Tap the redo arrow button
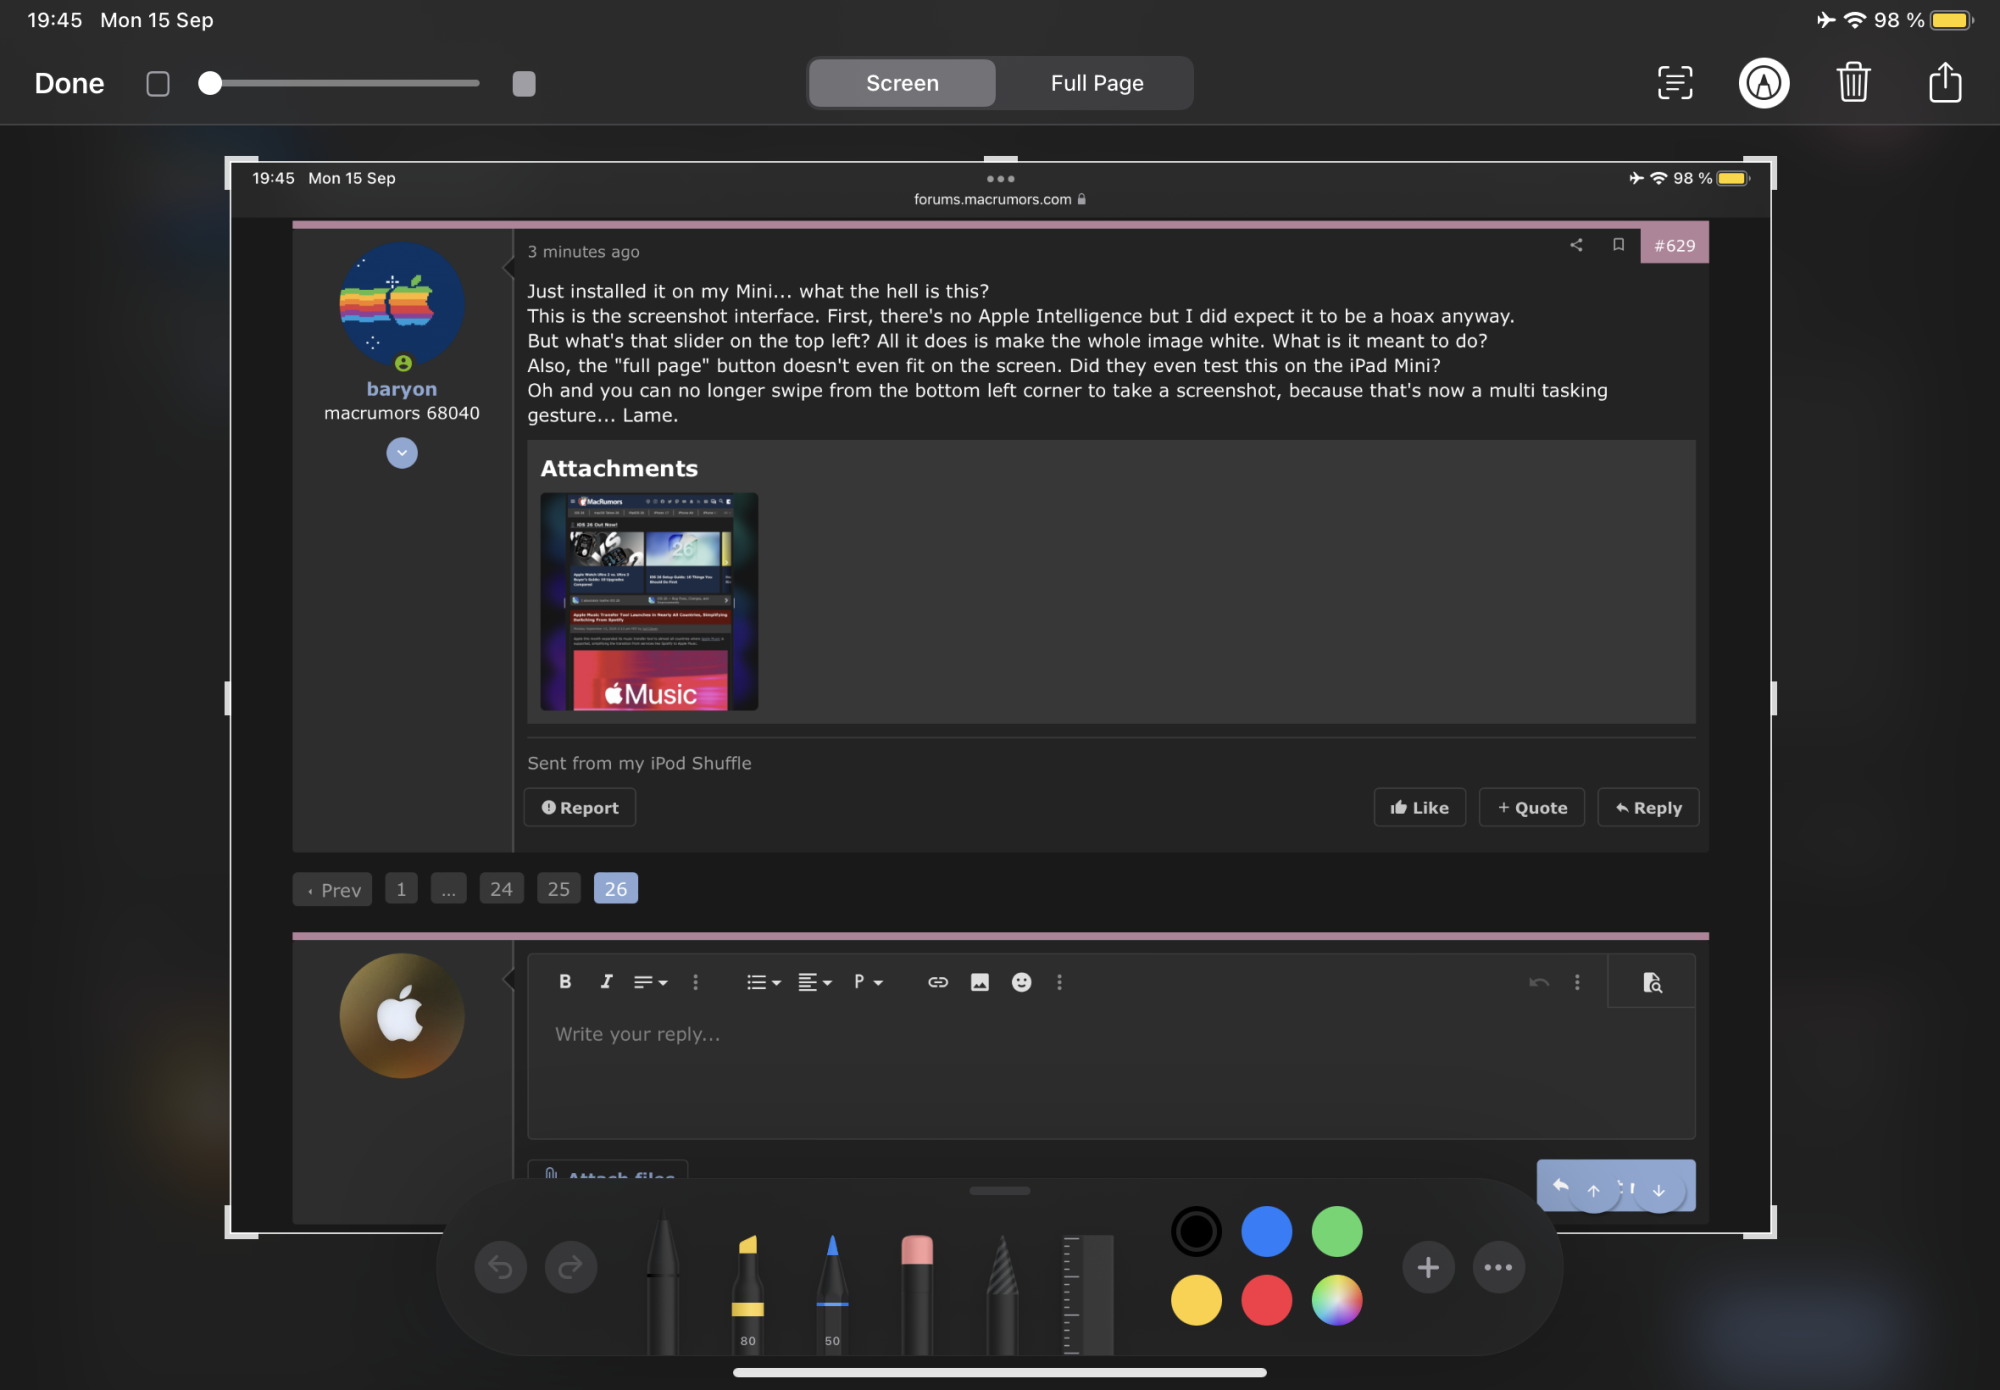2000x1390 pixels. [x=570, y=1268]
